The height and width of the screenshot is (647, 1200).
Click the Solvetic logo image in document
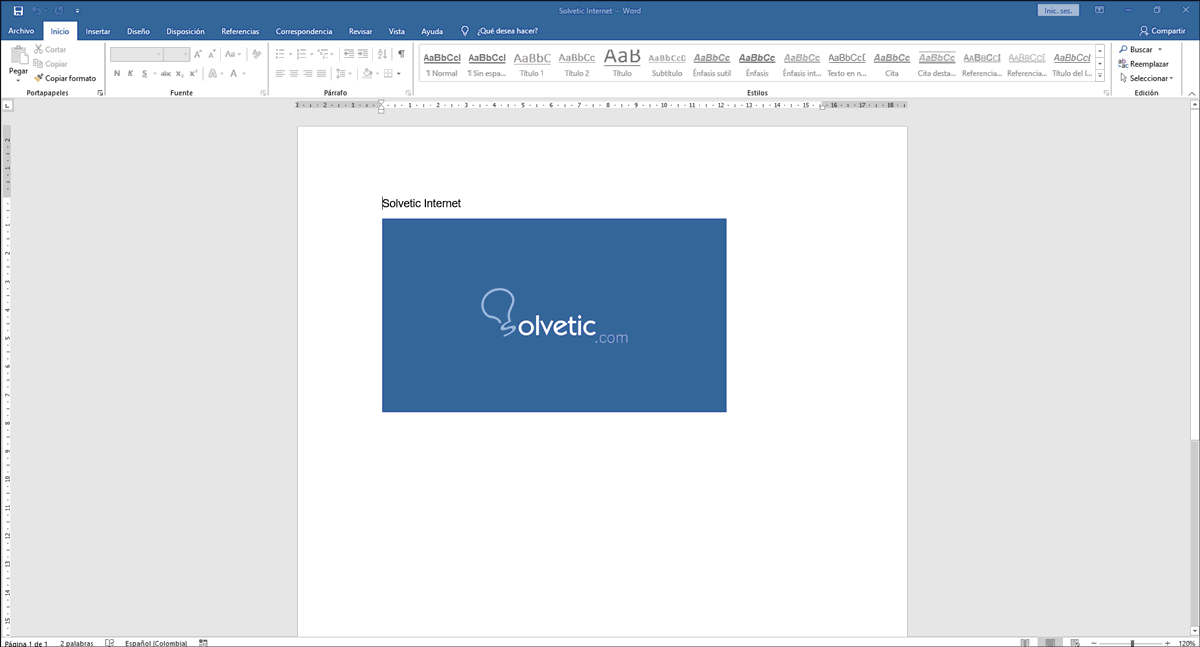point(554,315)
